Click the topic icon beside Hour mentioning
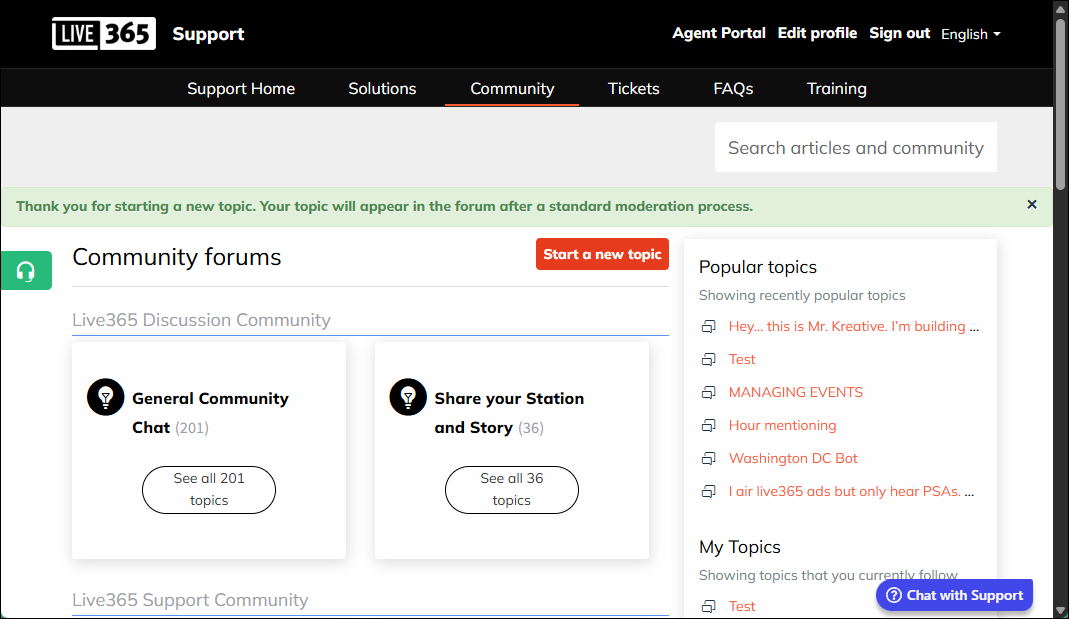Viewport: 1069px width, 619px height. (709, 425)
